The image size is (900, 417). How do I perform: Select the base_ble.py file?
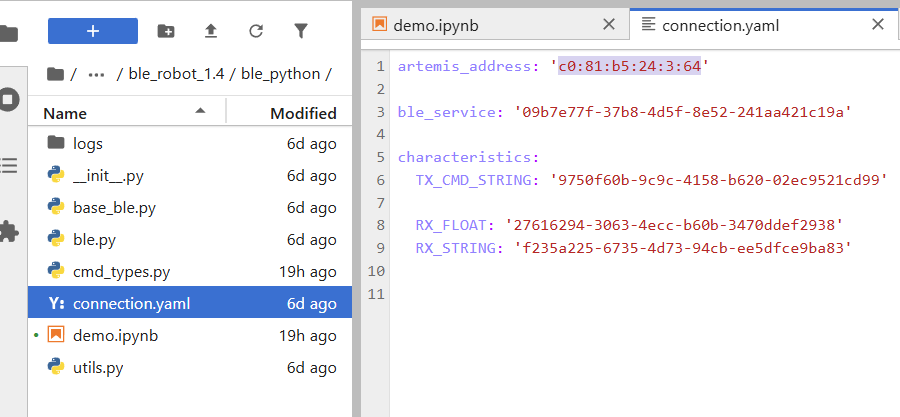[114, 208]
